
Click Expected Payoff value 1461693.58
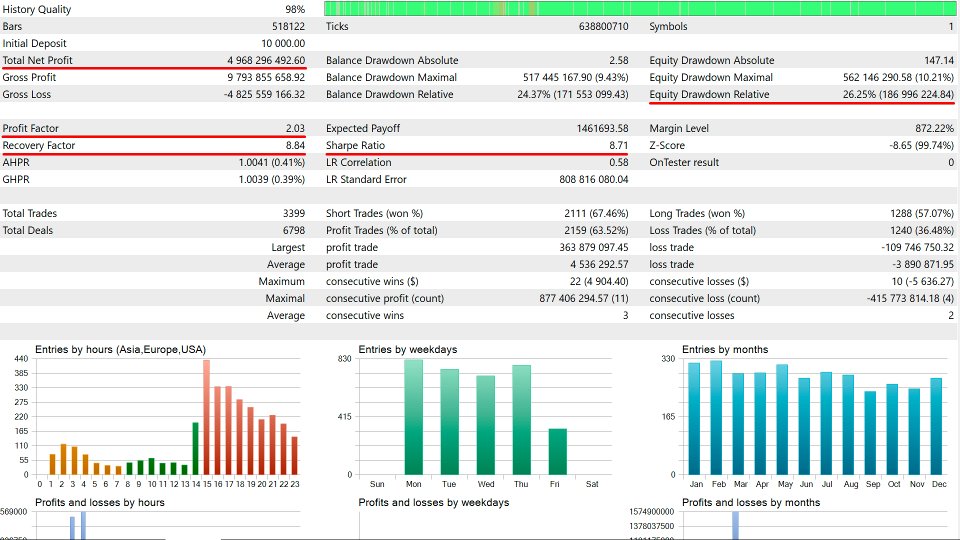coord(602,128)
